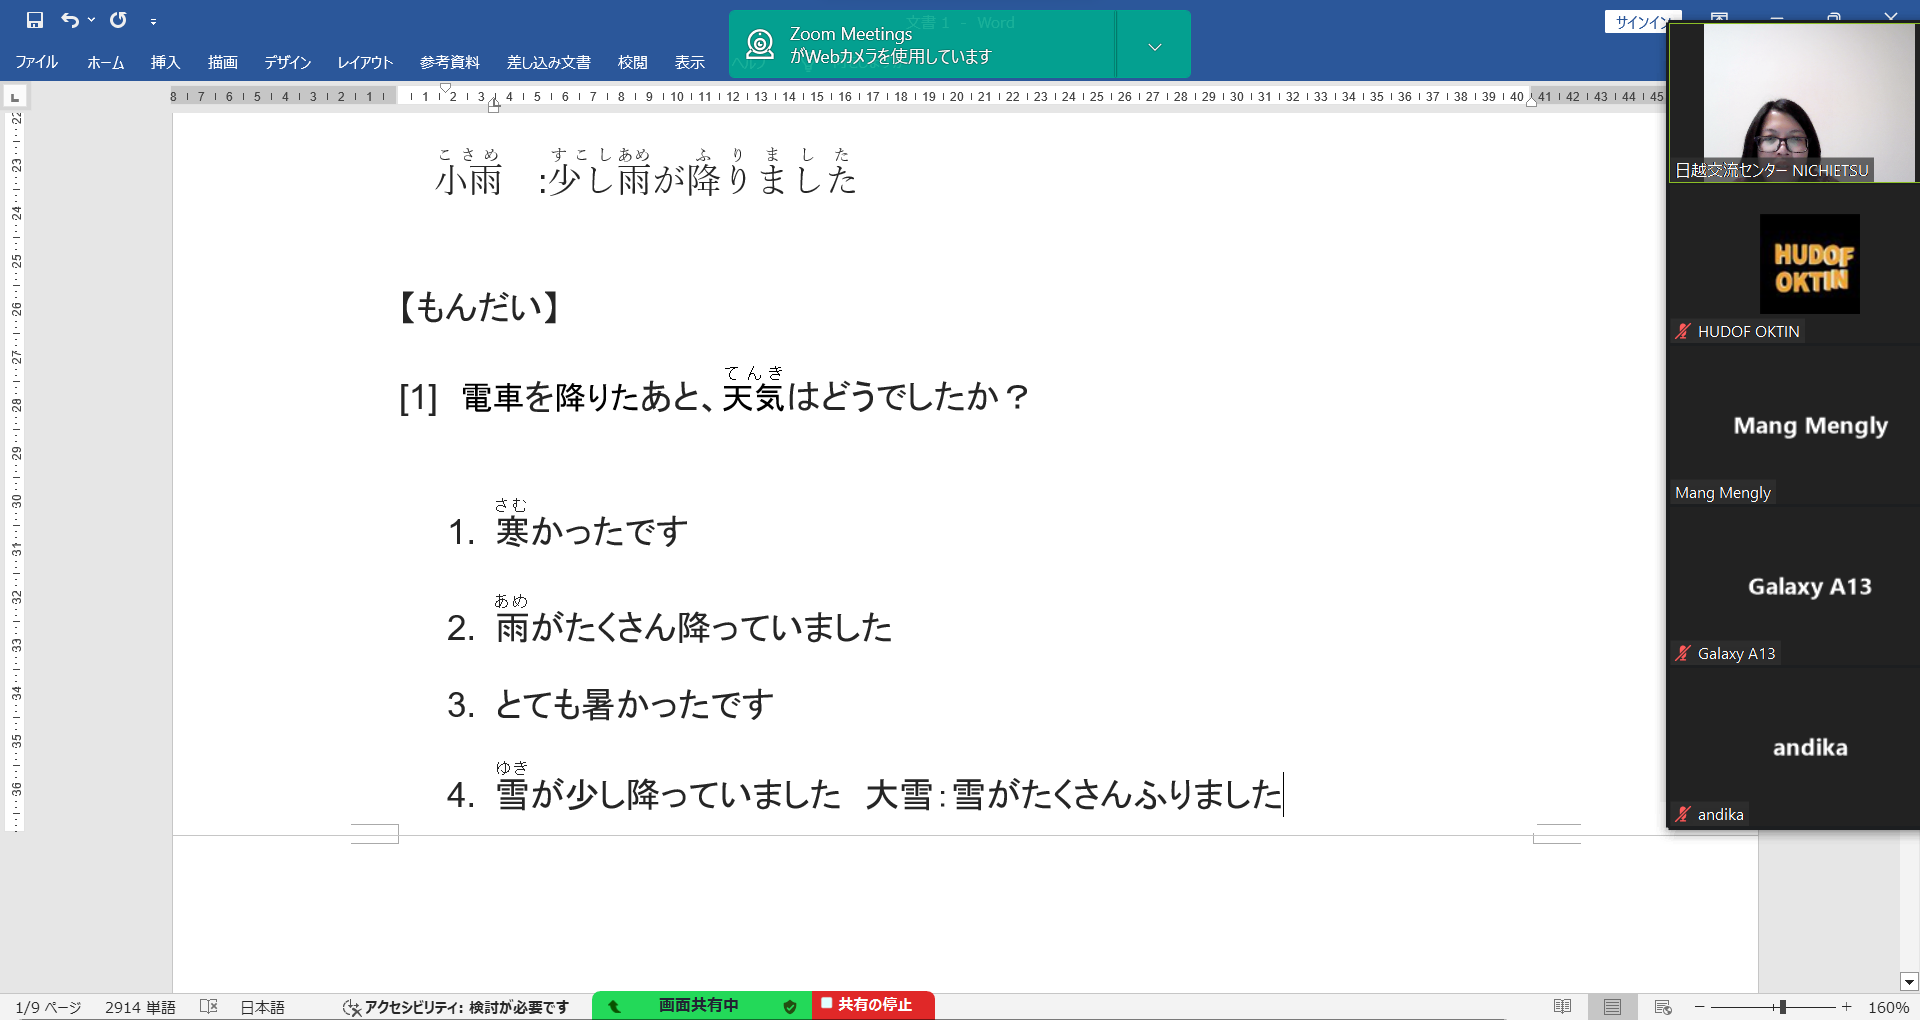
Task: Click the andika participant tile
Action: click(x=1793, y=747)
